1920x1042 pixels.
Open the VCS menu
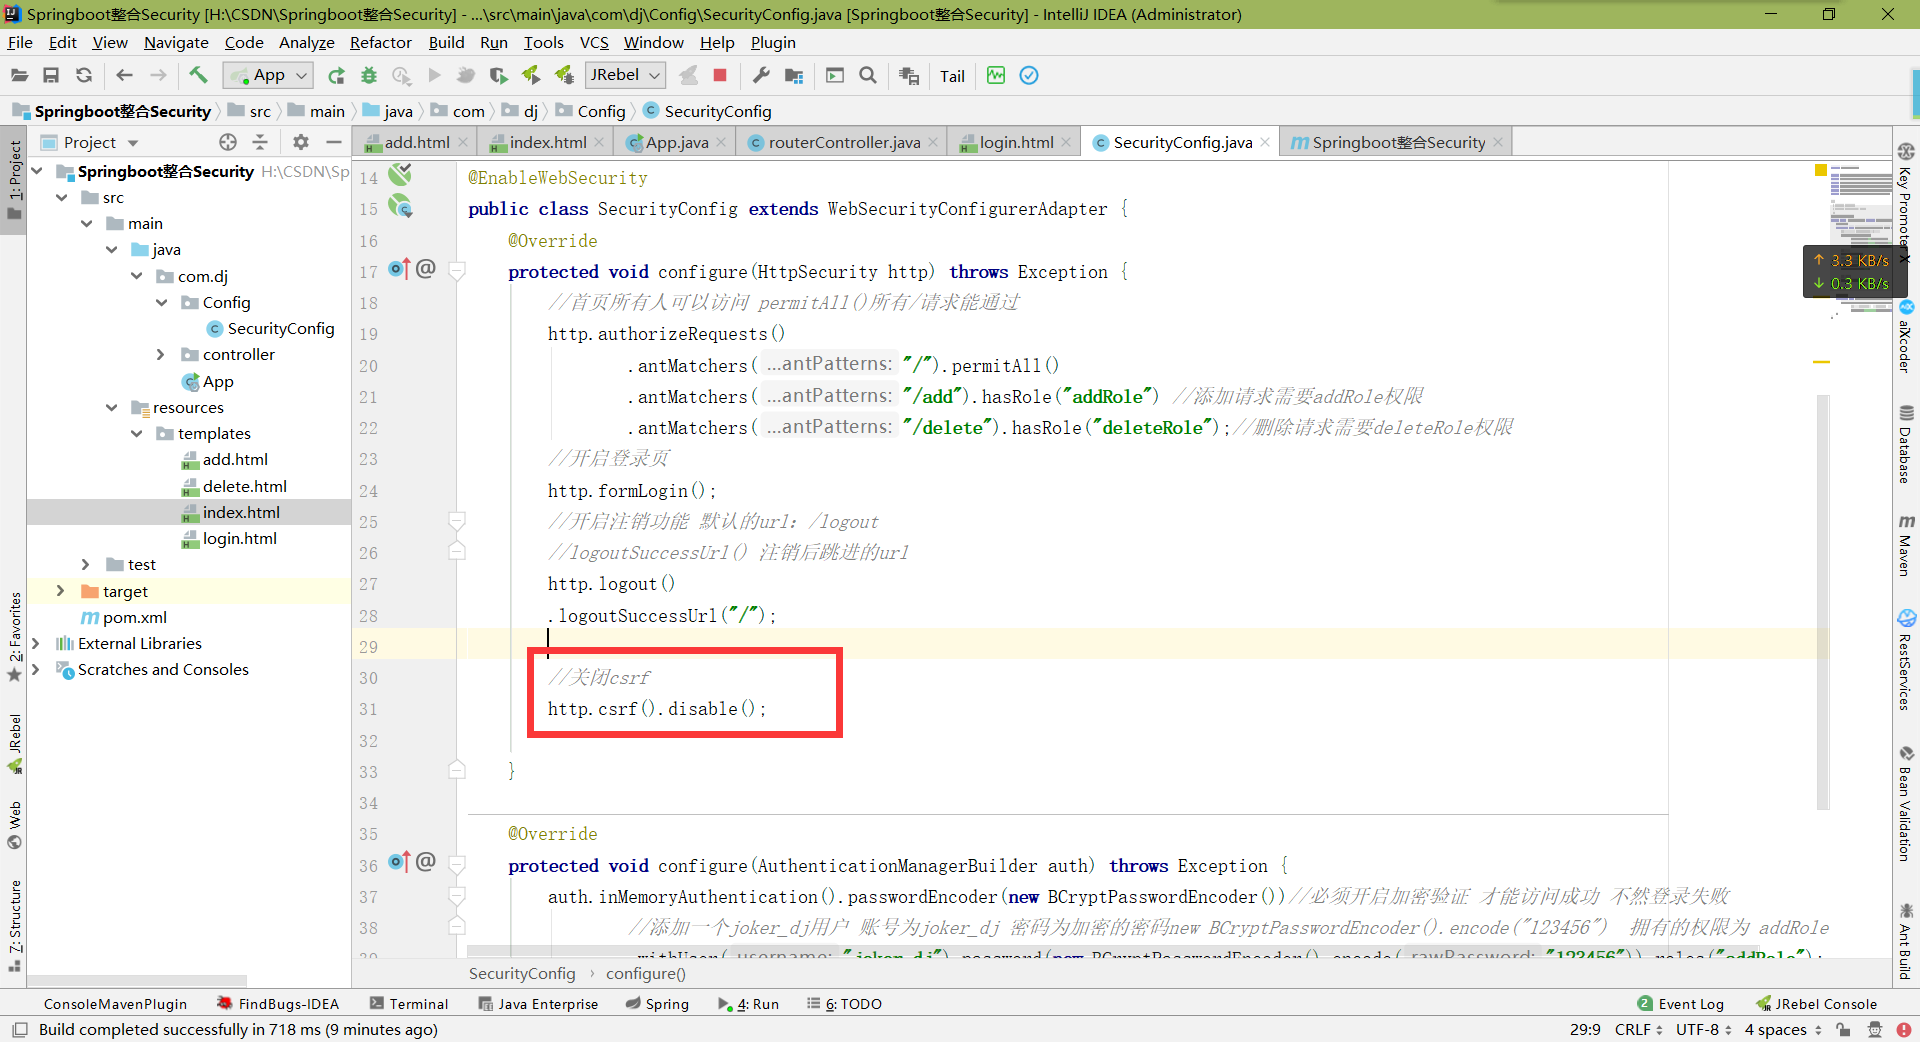click(594, 42)
